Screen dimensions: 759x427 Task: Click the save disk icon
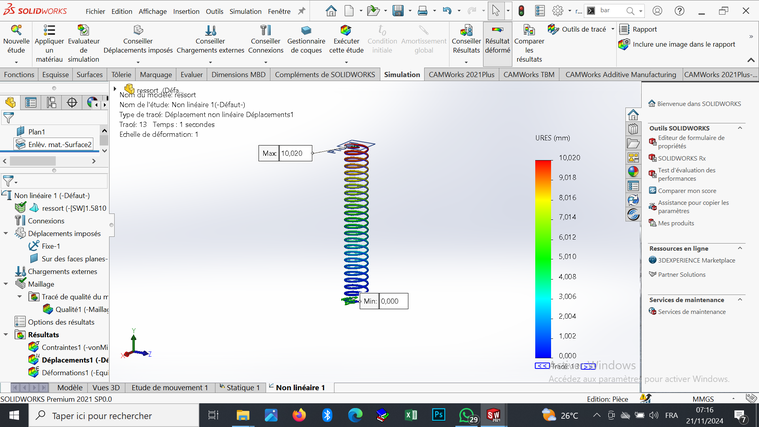pyautogui.click(x=398, y=11)
